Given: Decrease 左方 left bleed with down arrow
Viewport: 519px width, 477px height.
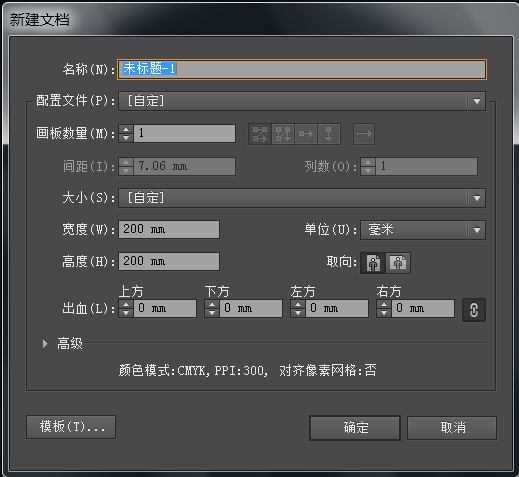Looking at the screenshot, I should (298, 313).
